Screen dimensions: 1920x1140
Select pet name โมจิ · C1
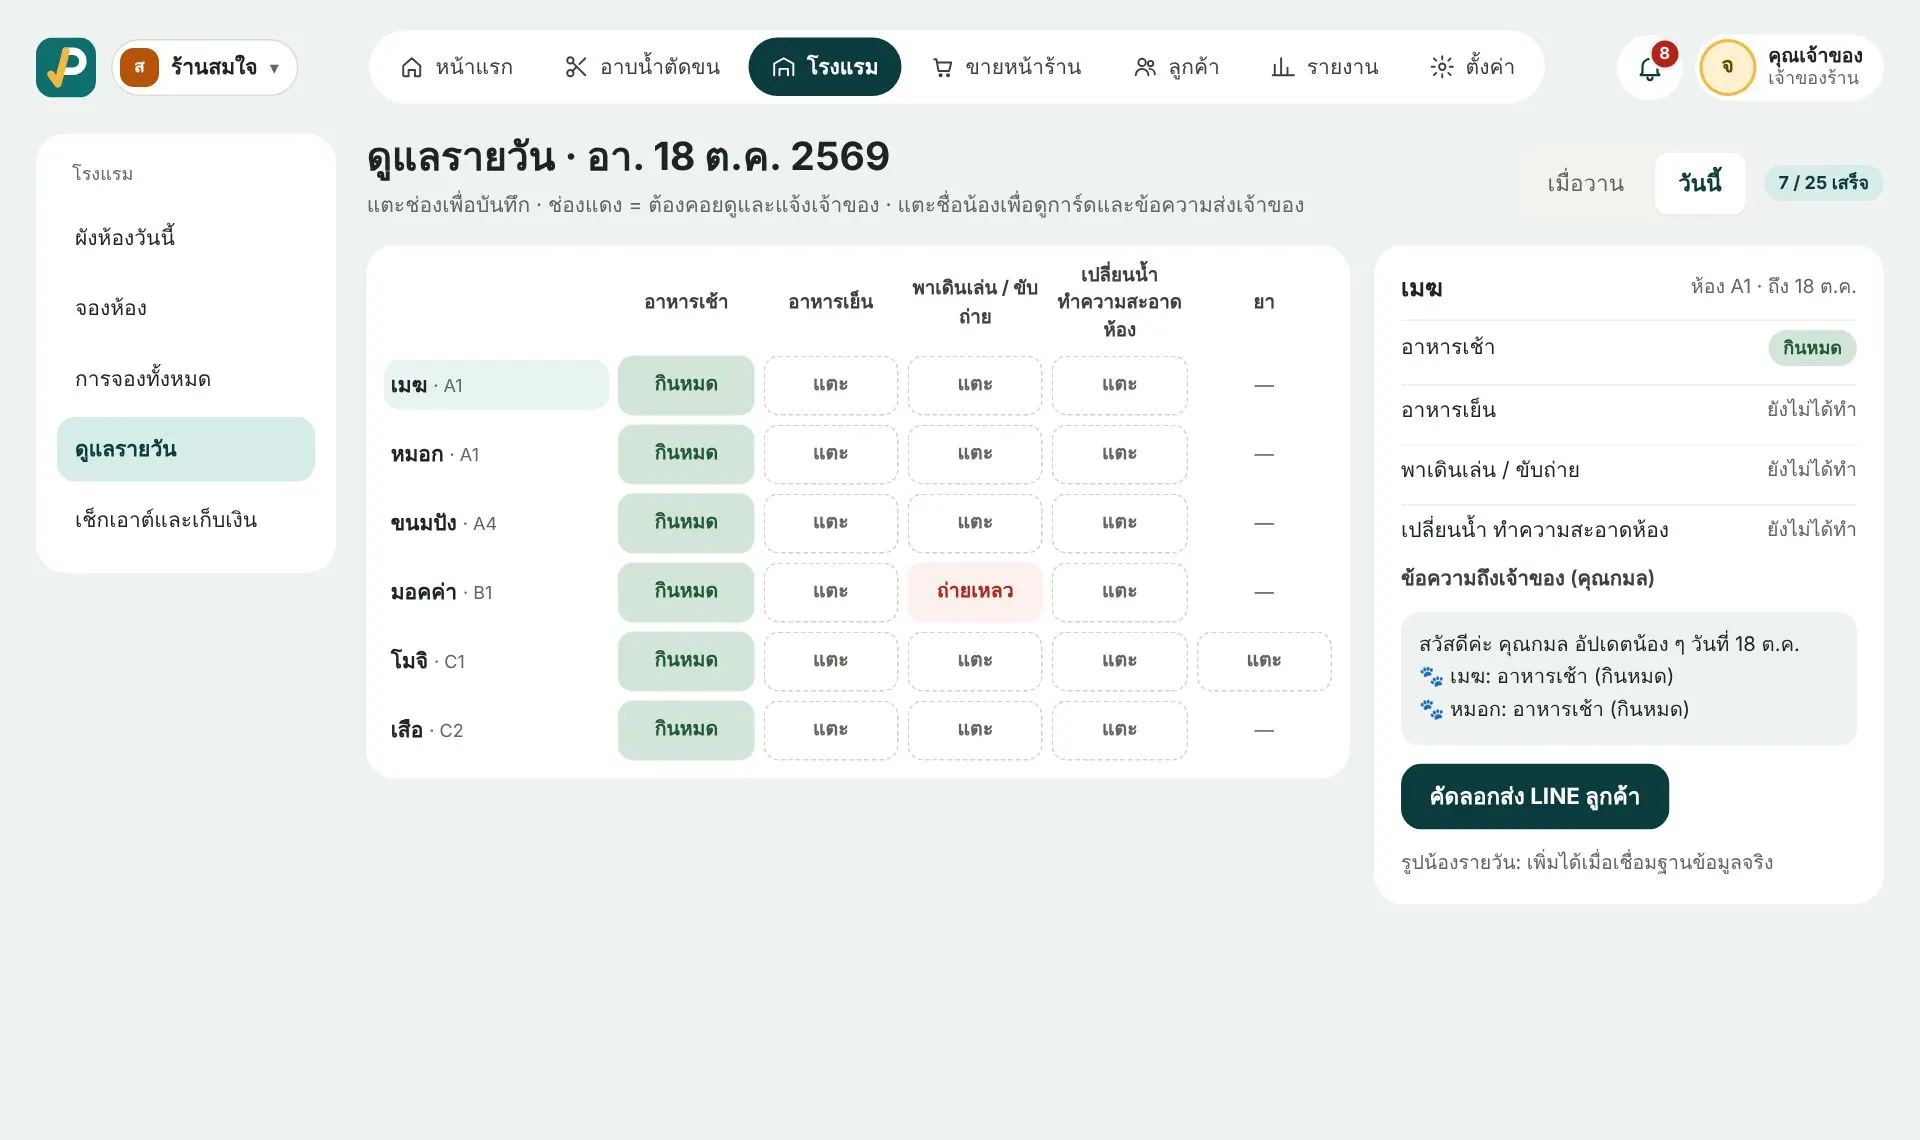[496, 661]
